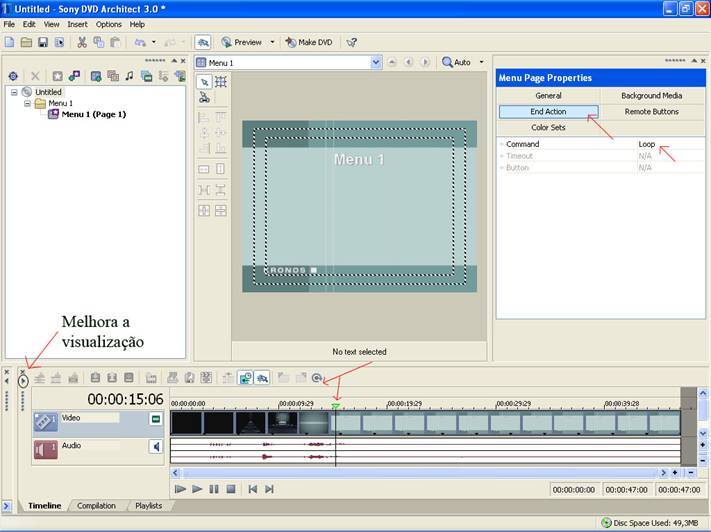The width and height of the screenshot is (711, 532).
Task: Click the Insert music note icon
Action: coord(130,76)
